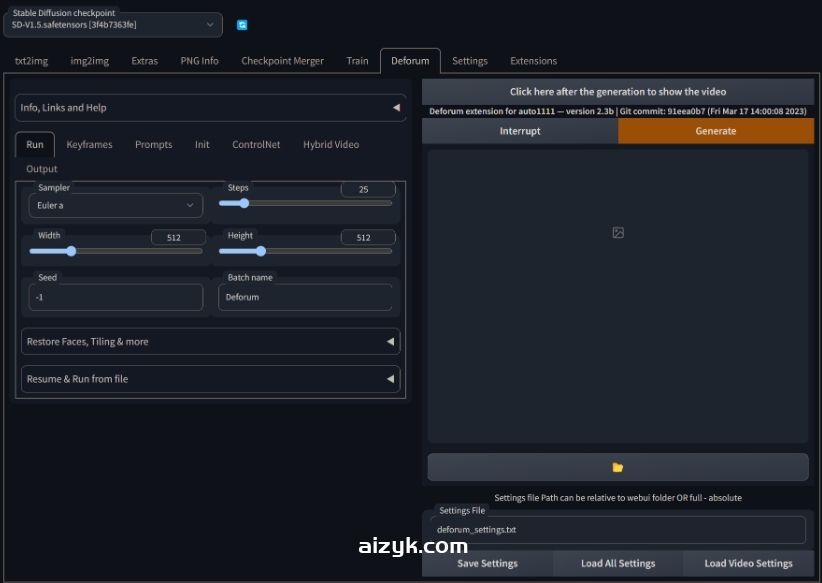Select the ControlNet tab
The image size is (822, 583).
point(256,145)
